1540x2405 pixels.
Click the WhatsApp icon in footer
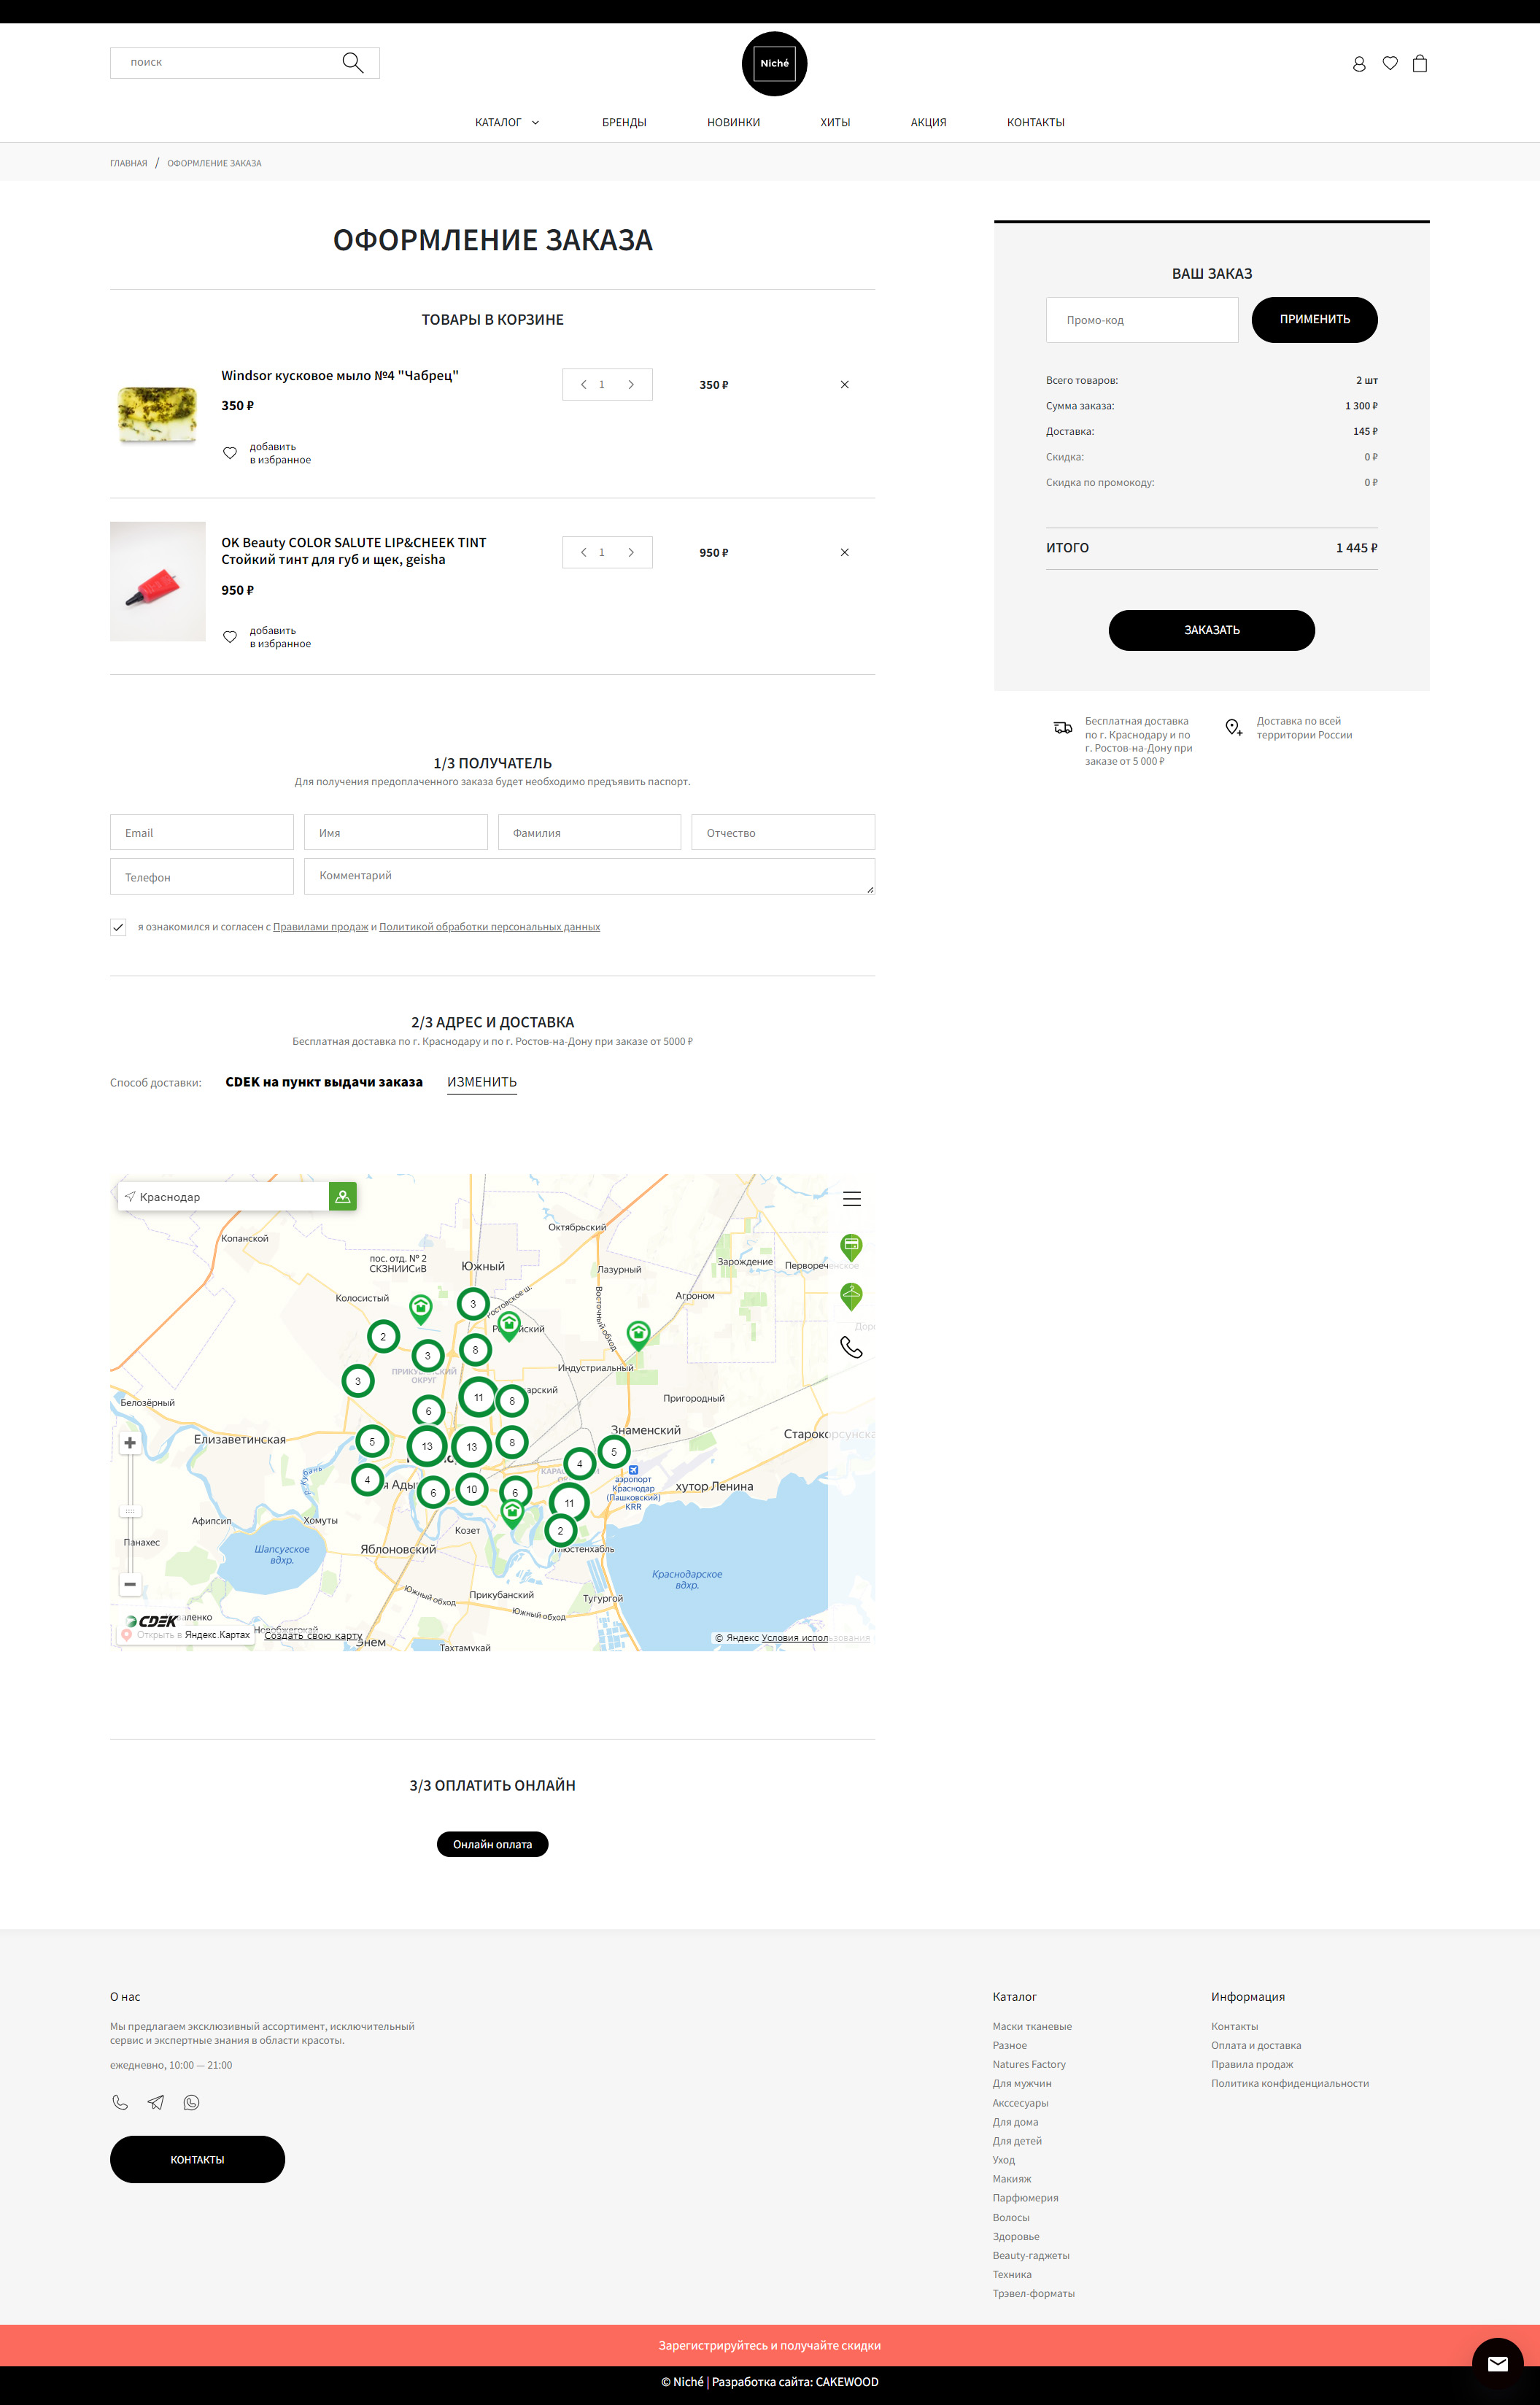(191, 2102)
